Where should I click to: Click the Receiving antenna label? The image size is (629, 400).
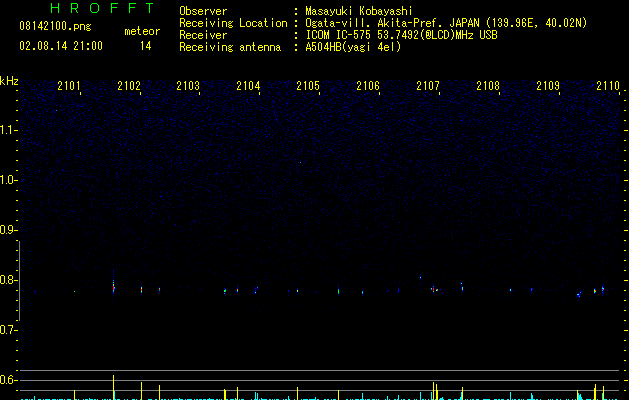(230, 47)
